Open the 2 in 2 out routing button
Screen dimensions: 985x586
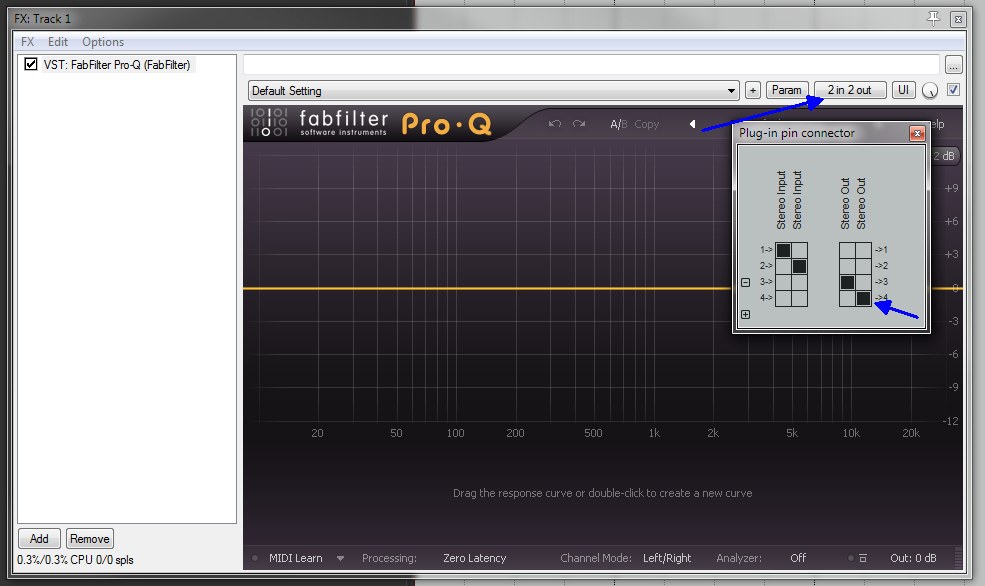[x=849, y=90]
